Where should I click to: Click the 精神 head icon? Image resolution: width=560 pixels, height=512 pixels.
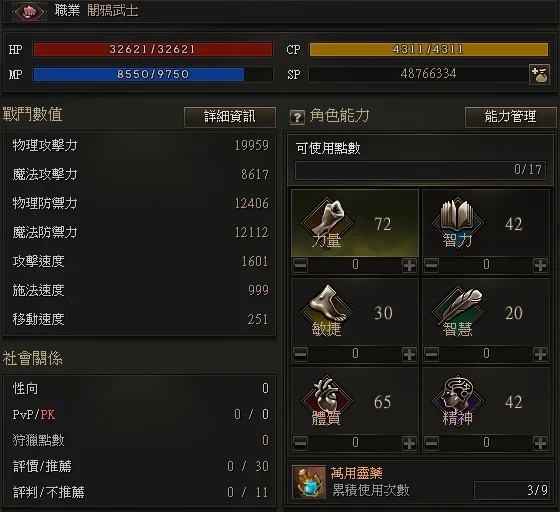(458, 400)
